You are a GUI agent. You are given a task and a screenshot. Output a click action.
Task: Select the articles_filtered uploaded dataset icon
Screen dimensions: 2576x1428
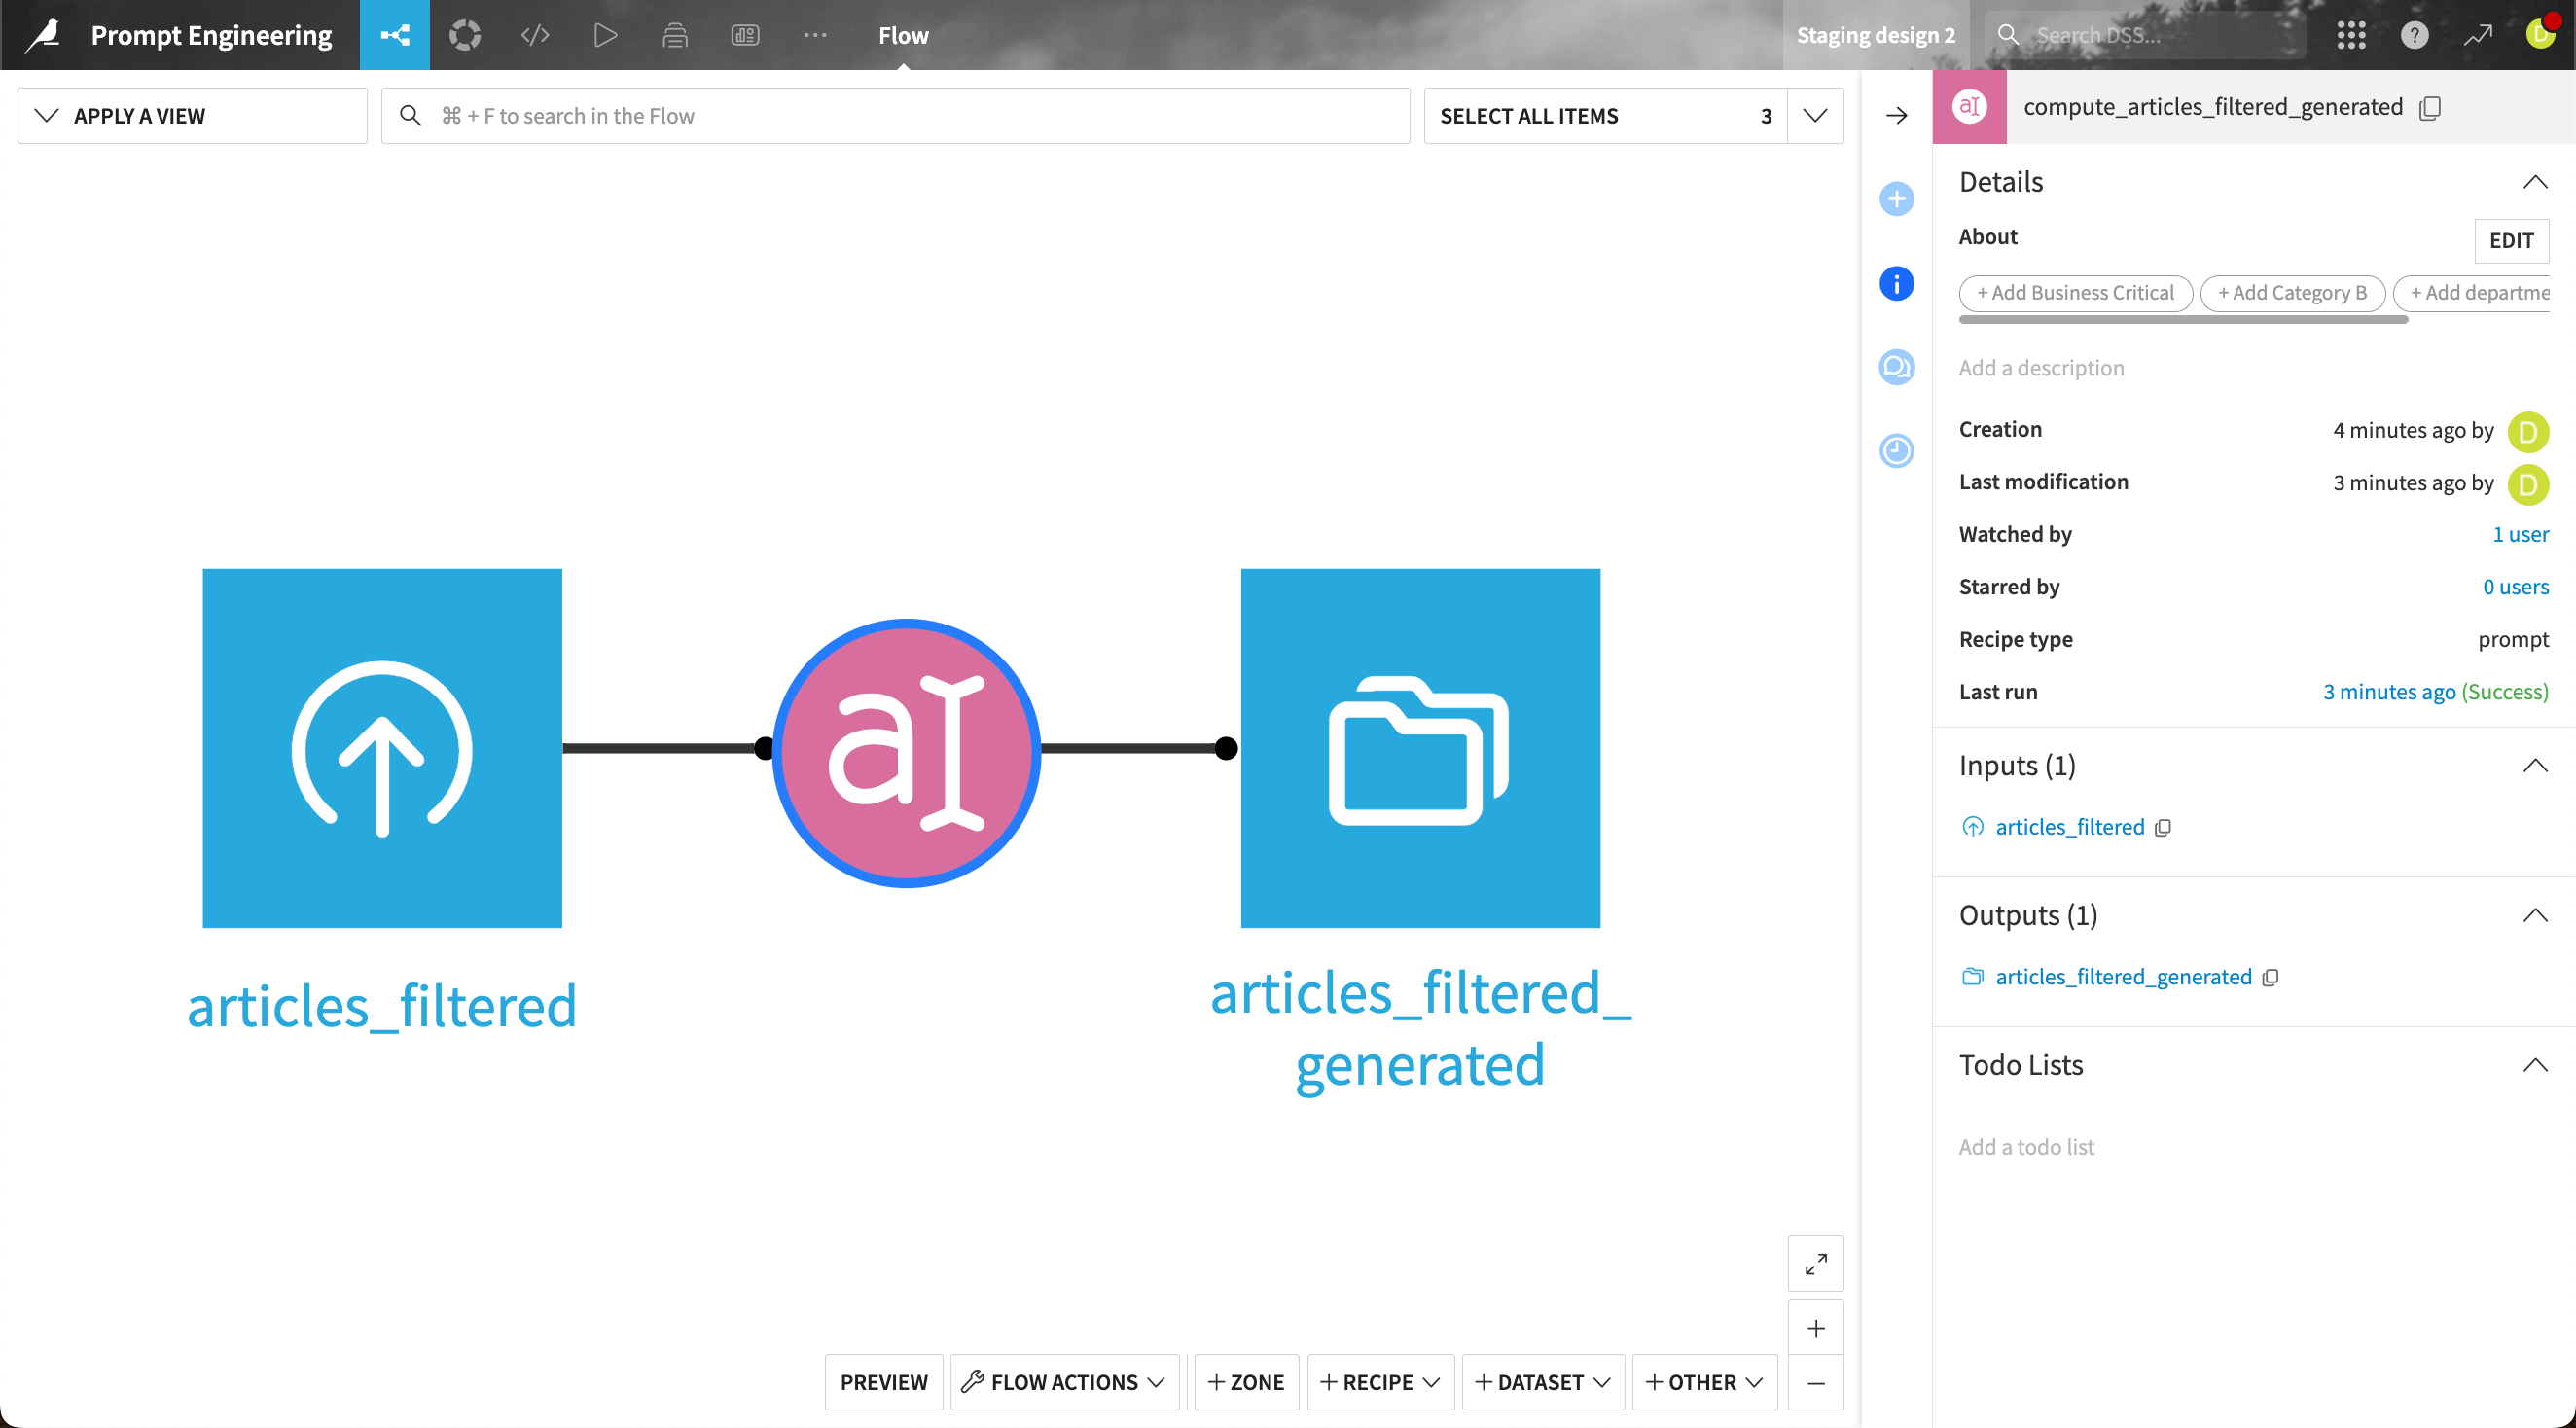pos(382,747)
